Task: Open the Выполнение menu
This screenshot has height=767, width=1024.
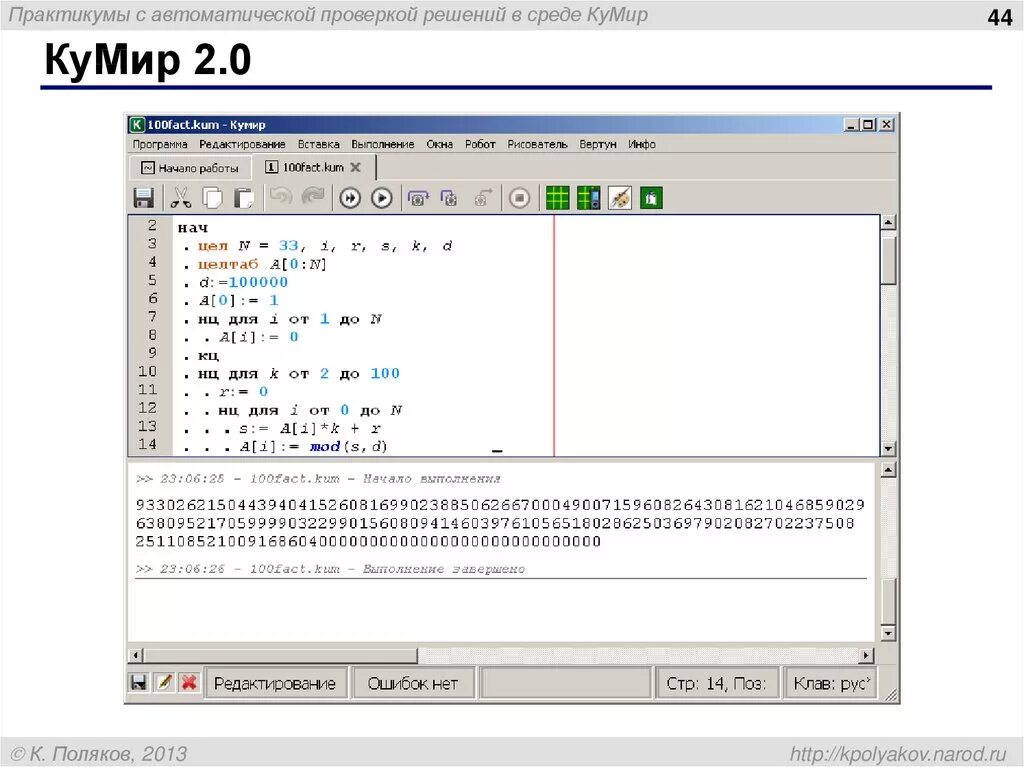Action: 383,144
